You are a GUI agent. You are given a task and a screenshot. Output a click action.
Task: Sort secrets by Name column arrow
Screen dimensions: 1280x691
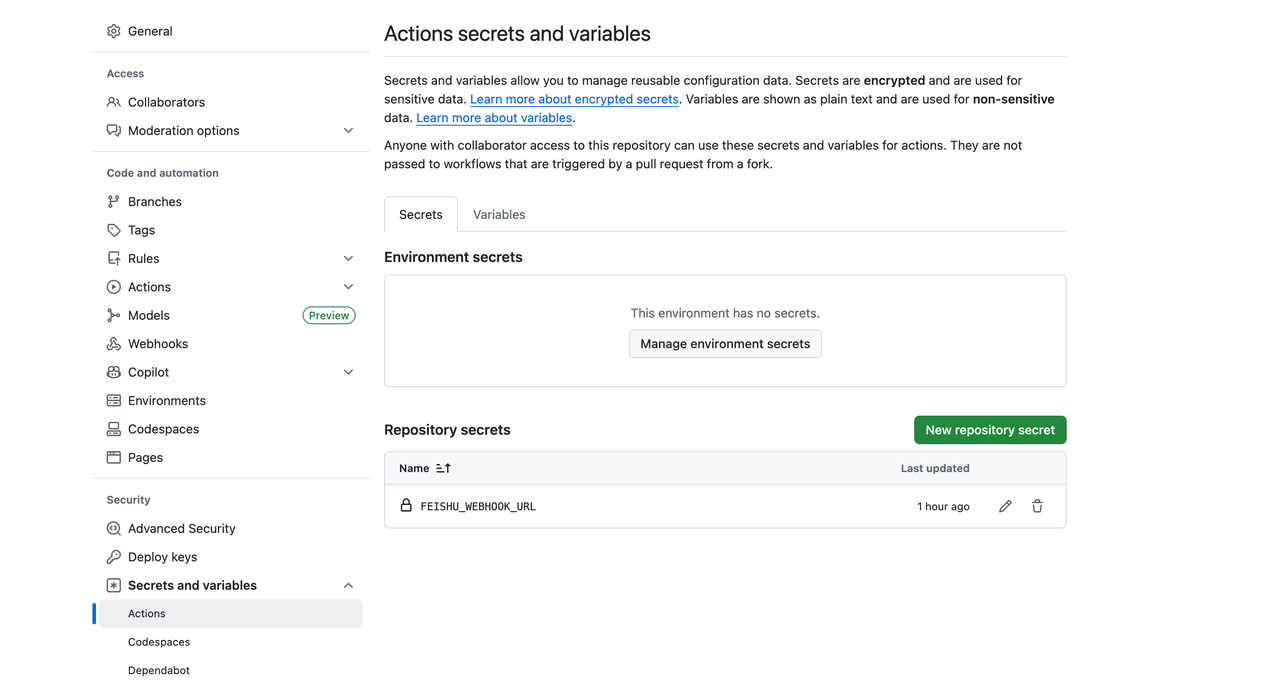[x=443, y=468]
